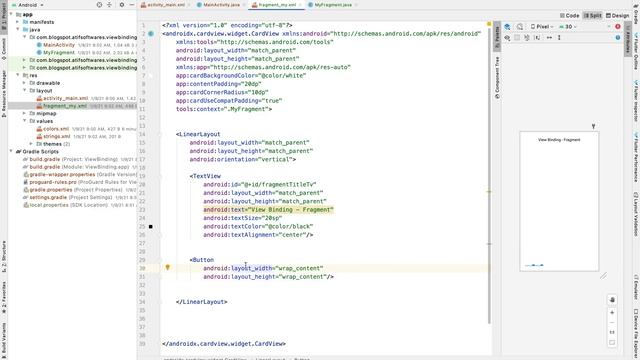Switch editor to Code view mode

[x=569, y=16]
